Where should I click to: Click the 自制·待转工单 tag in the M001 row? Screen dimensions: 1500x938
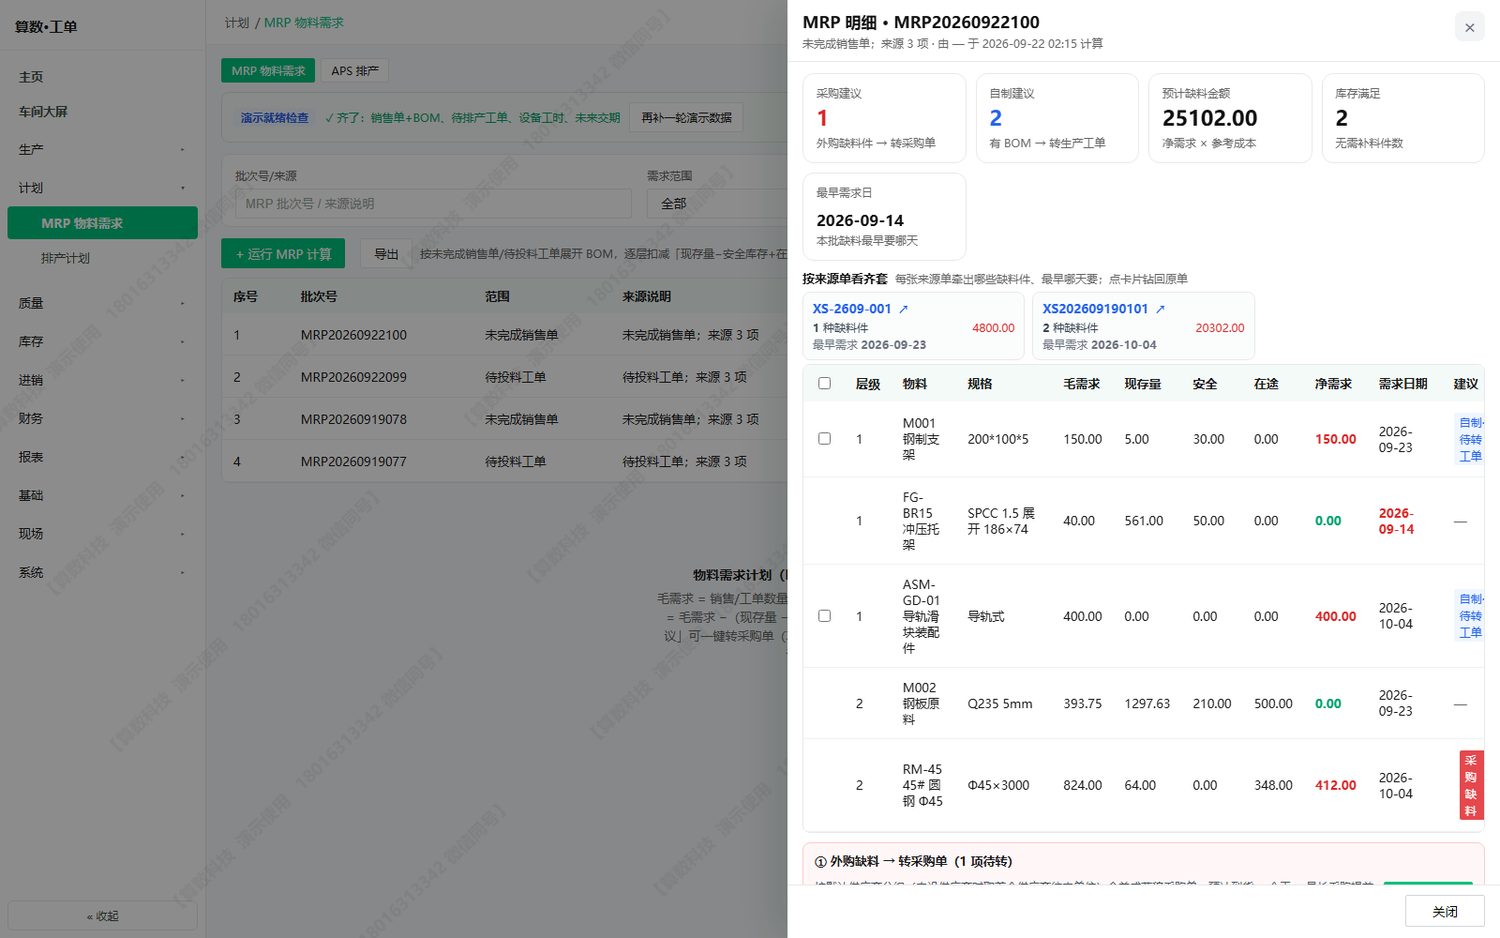point(1469,439)
